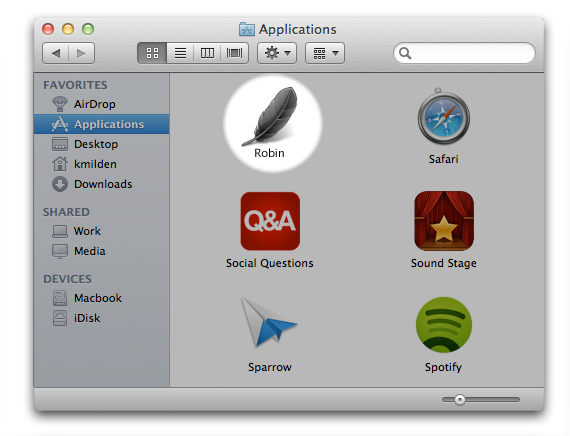Switch to list view

(180, 53)
